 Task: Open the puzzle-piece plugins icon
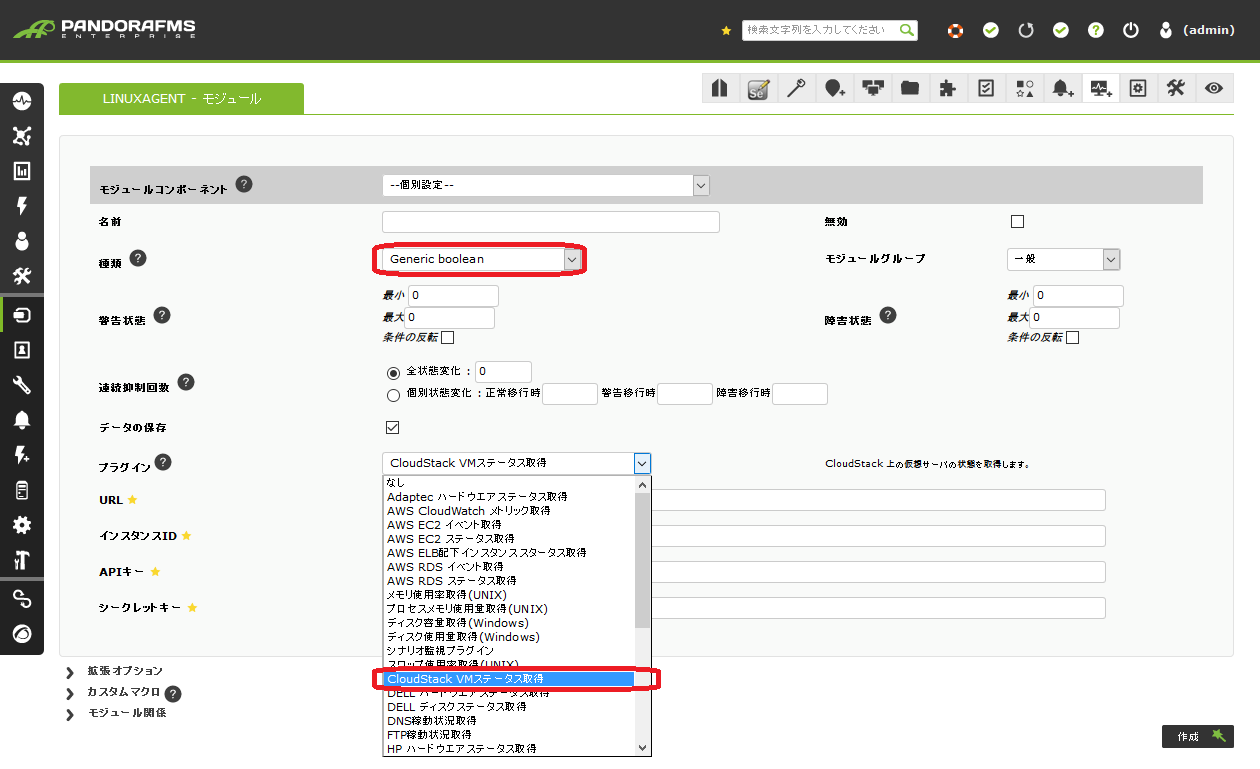[948, 88]
